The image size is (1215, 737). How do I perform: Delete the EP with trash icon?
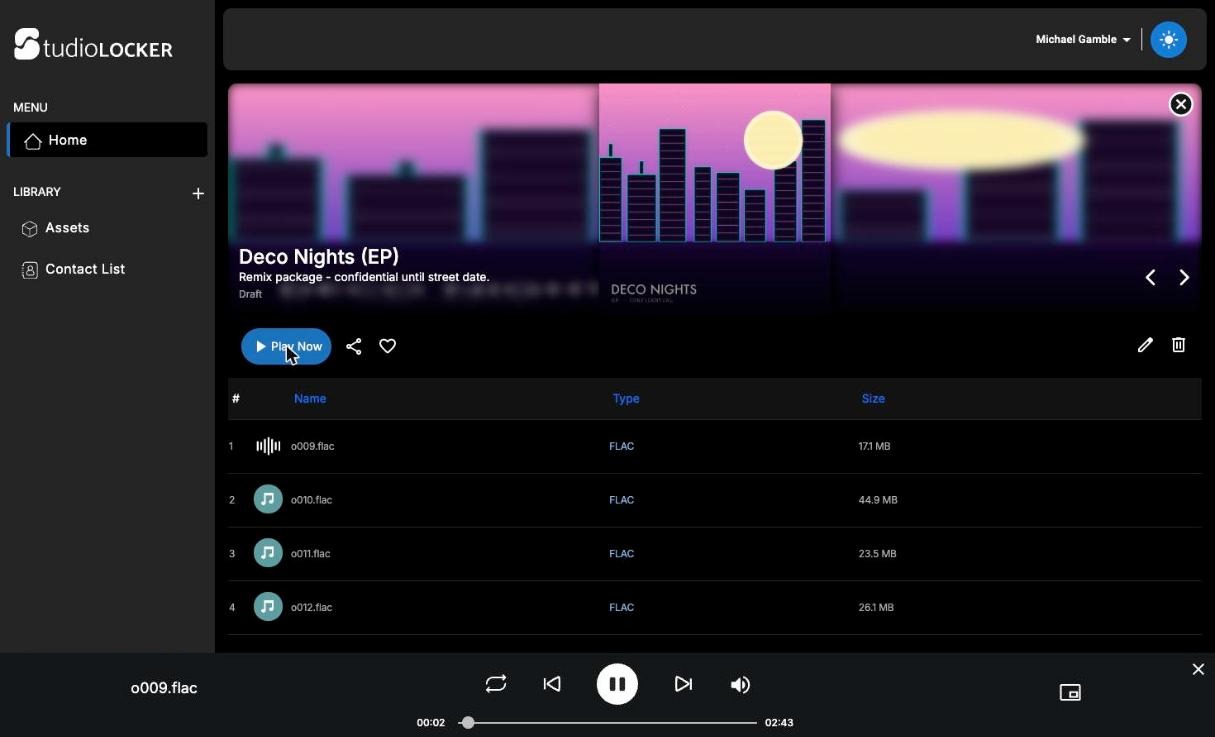click(x=1179, y=345)
